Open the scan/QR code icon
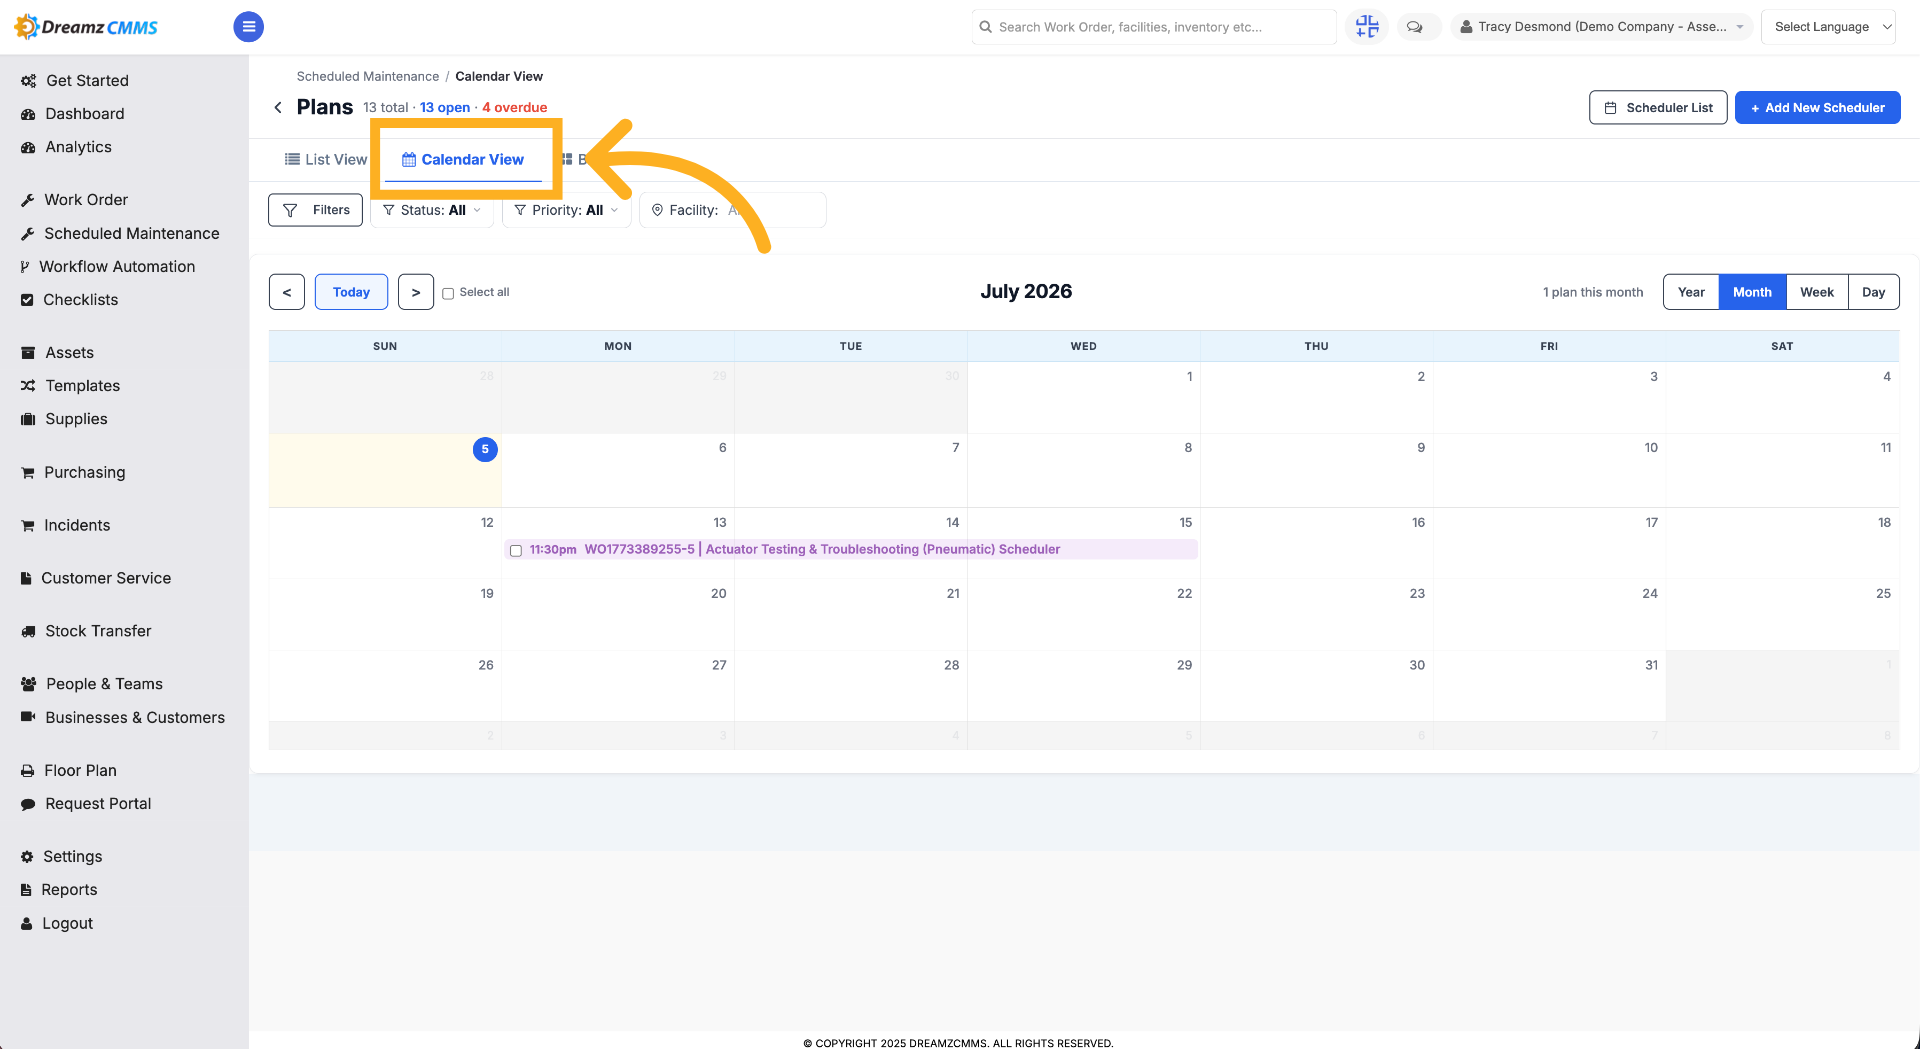The height and width of the screenshot is (1049, 1920). tap(1366, 27)
